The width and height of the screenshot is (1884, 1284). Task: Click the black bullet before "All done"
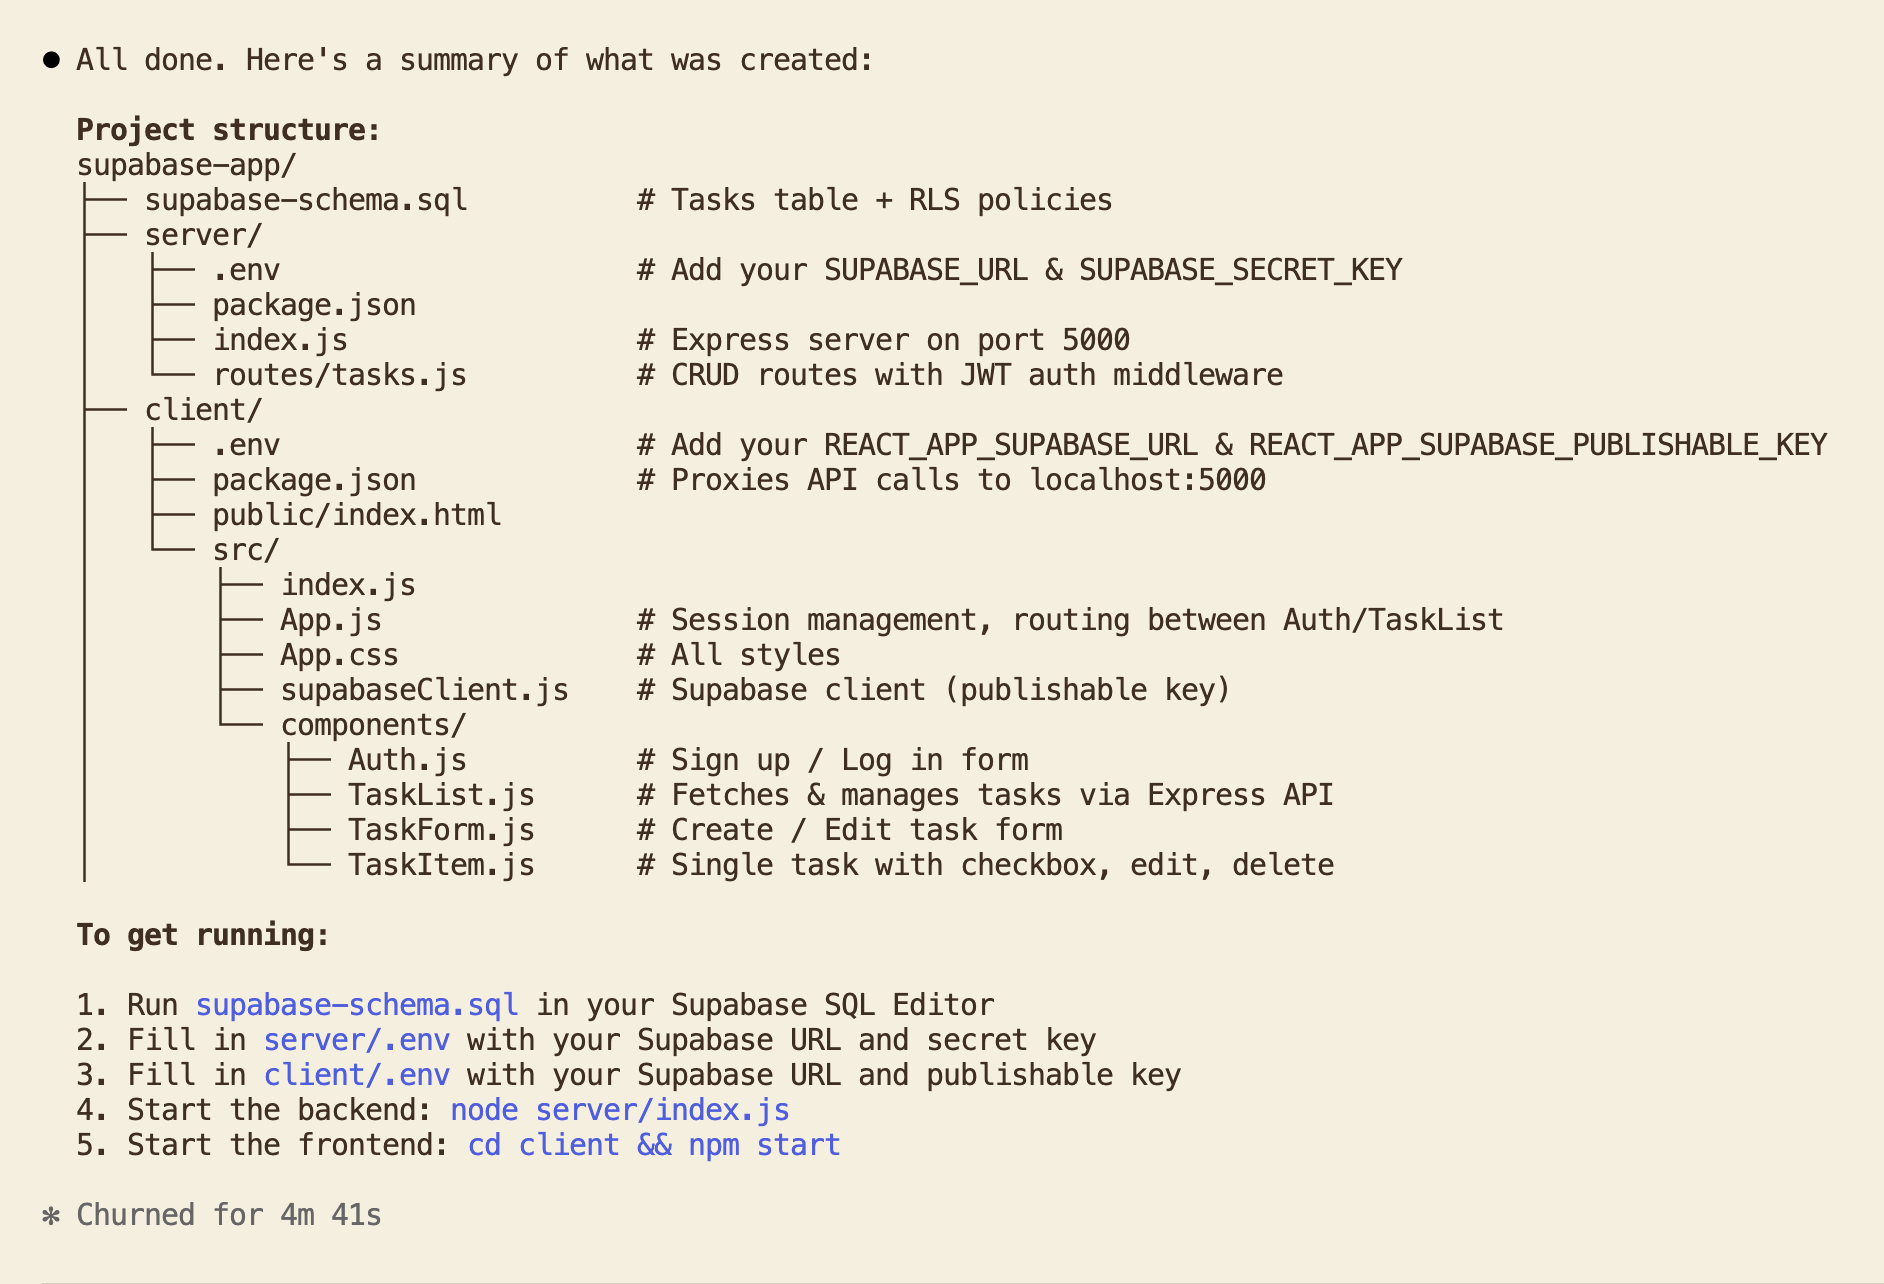[51, 60]
